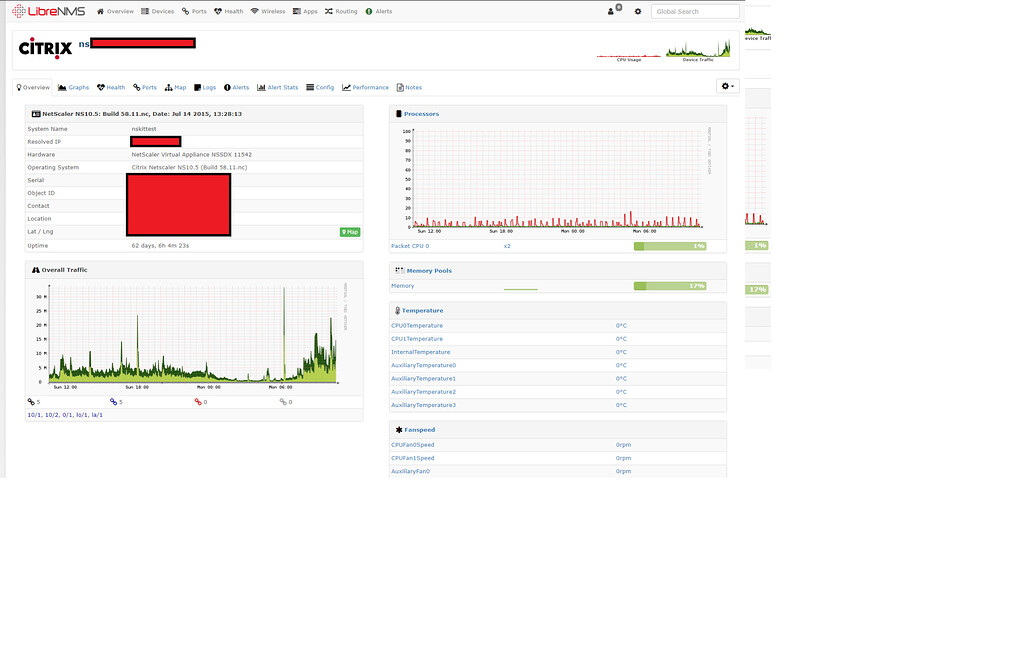Click the blue ports-up link icon showing 5
The width and height of the screenshot is (1024, 662).
click(114, 402)
